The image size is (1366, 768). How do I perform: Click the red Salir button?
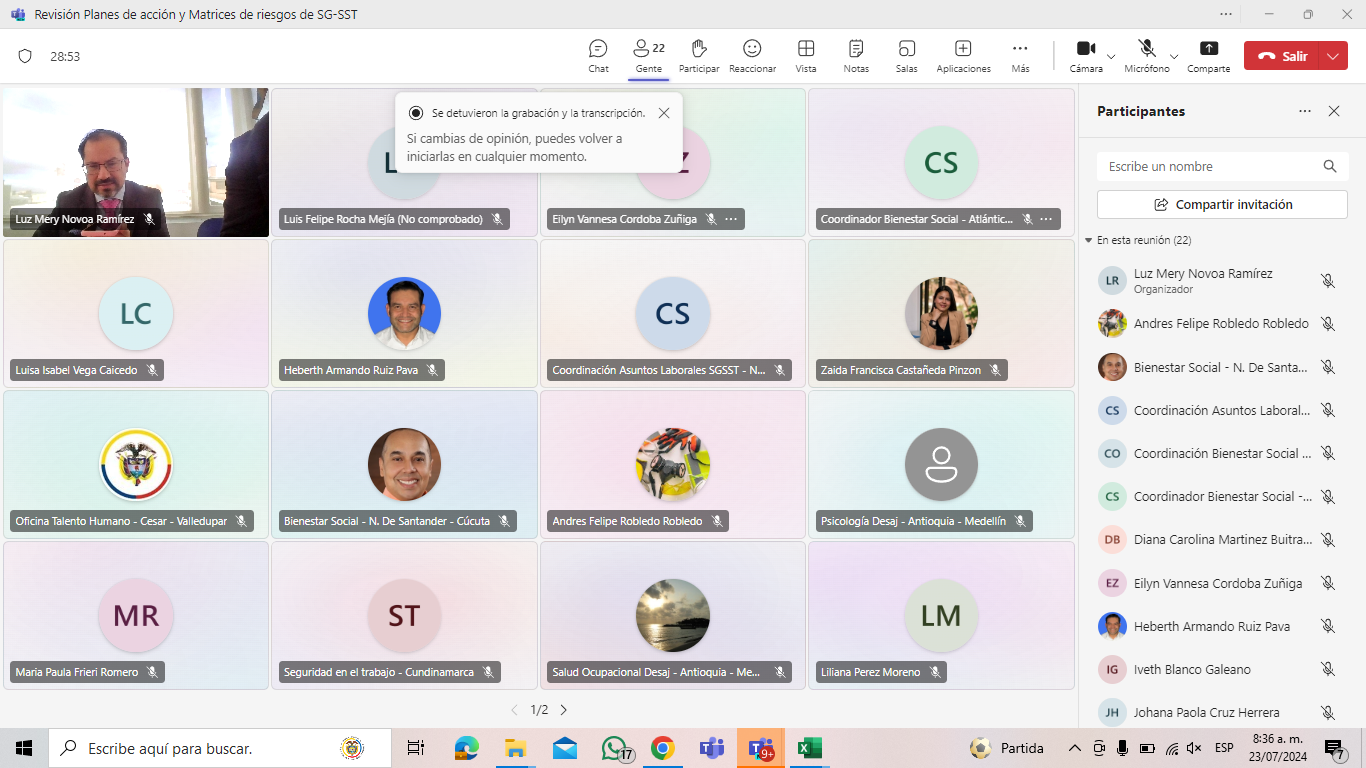point(1282,56)
